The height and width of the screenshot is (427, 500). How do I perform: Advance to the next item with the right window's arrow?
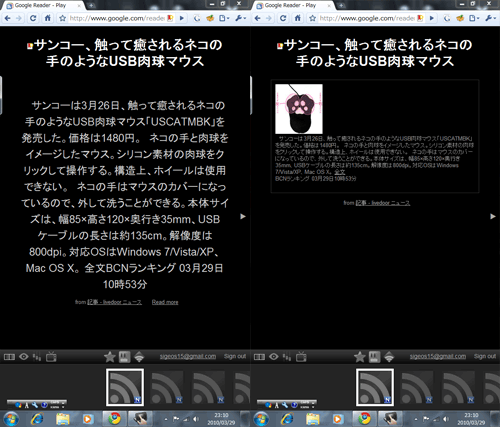493,216
